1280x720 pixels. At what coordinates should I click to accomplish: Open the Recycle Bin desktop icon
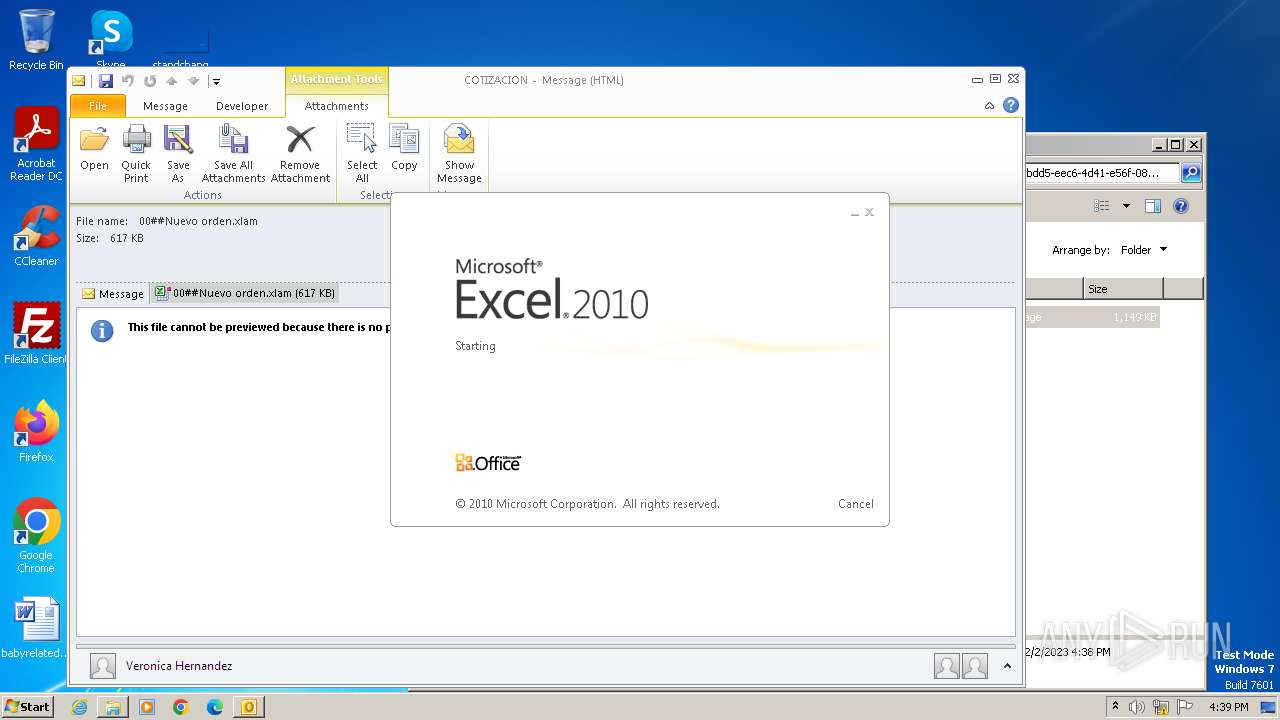click(x=36, y=40)
